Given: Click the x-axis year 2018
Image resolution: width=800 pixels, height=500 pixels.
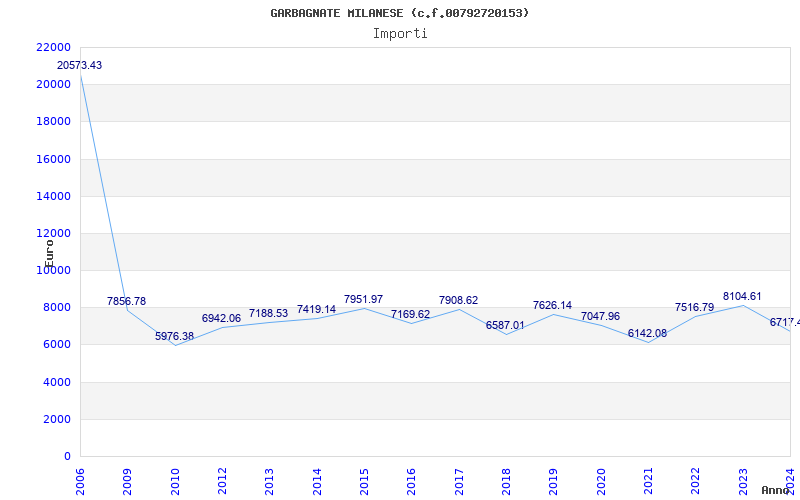Looking at the screenshot, I should tap(506, 482).
